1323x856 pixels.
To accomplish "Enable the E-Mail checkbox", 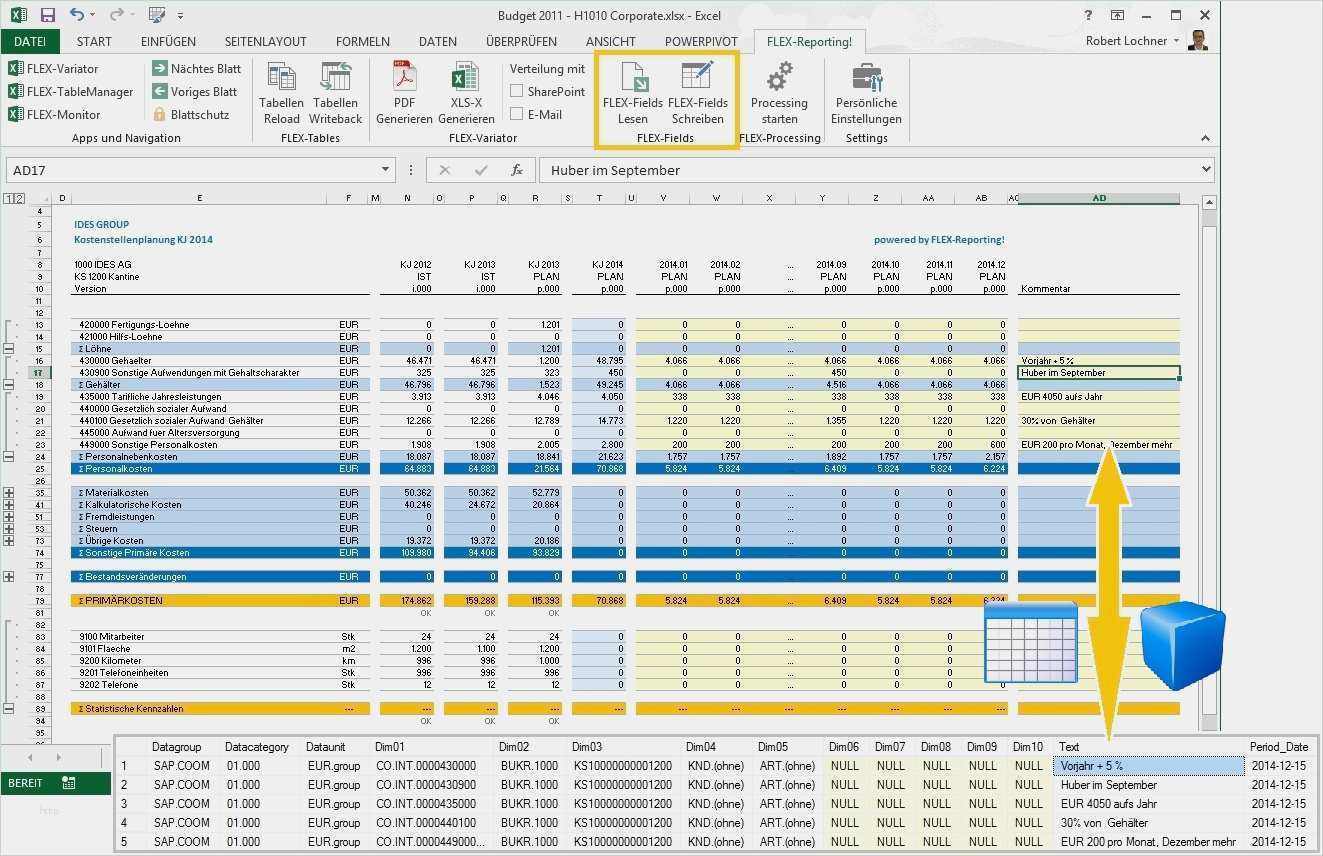I will (517, 114).
